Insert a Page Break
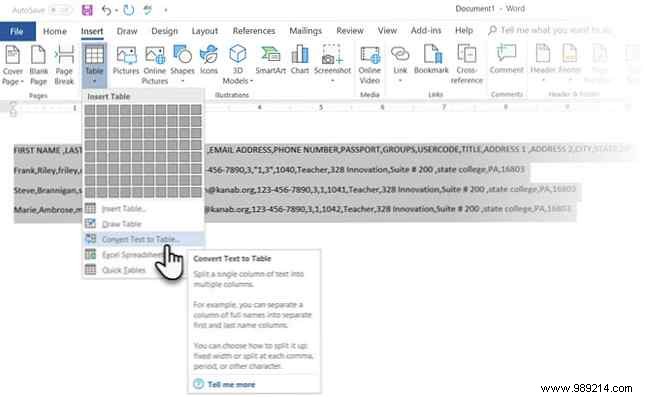Image resolution: width=647 pixels, height=397 pixels. pyautogui.click(x=64, y=66)
